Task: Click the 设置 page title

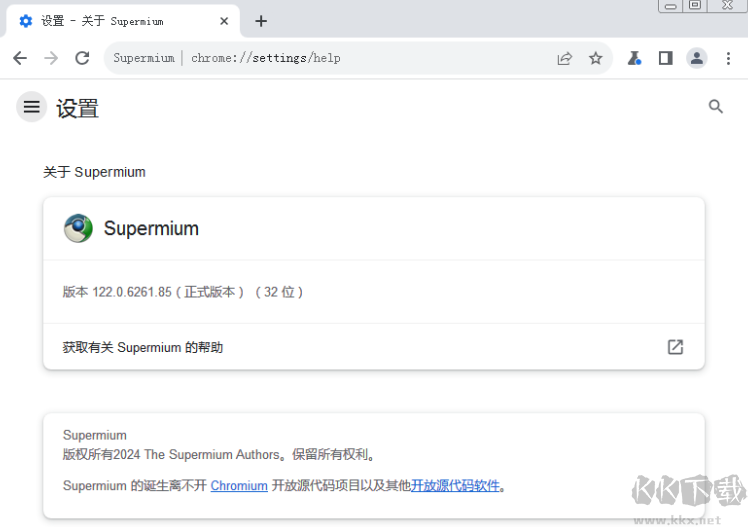Action: pyautogui.click(x=77, y=108)
